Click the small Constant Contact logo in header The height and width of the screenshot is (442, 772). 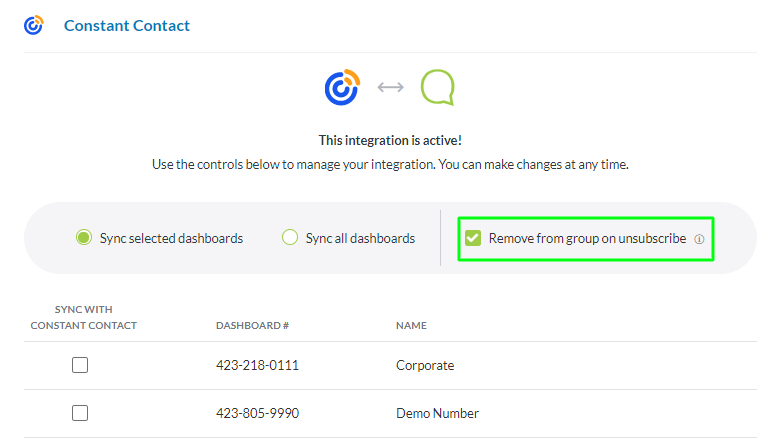pyautogui.click(x=34, y=26)
